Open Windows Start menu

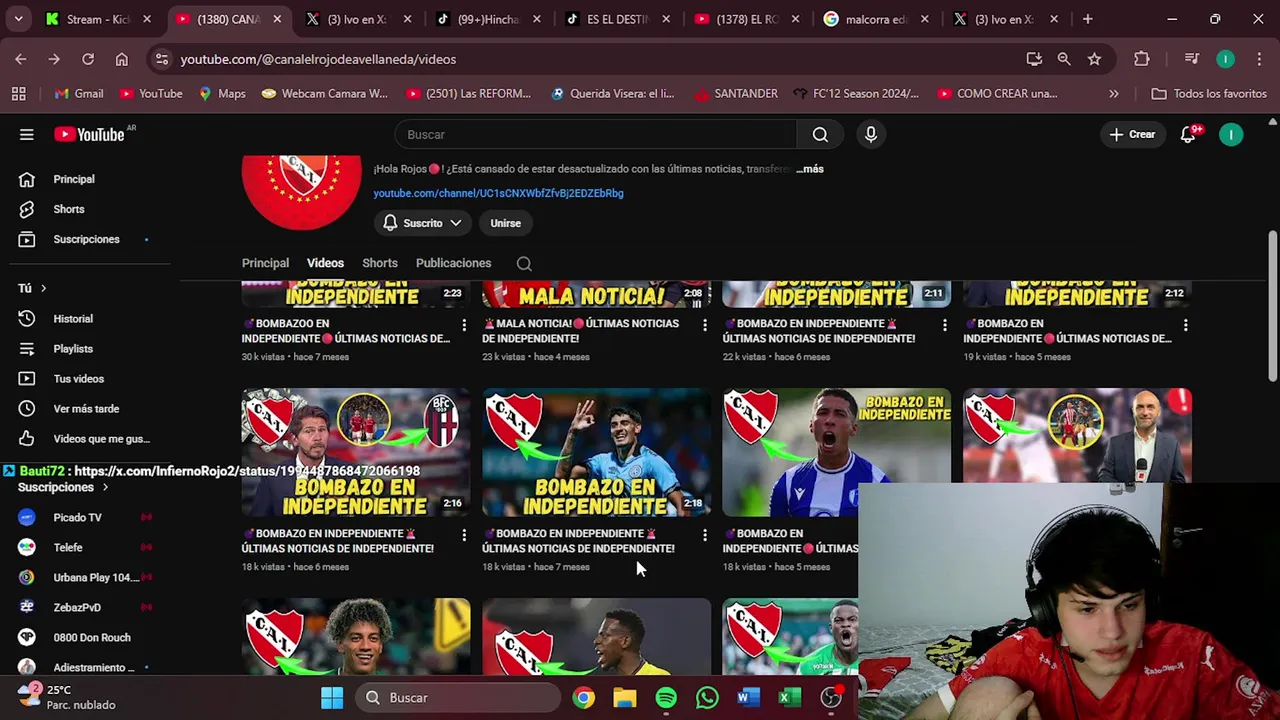[x=332, y=698]
